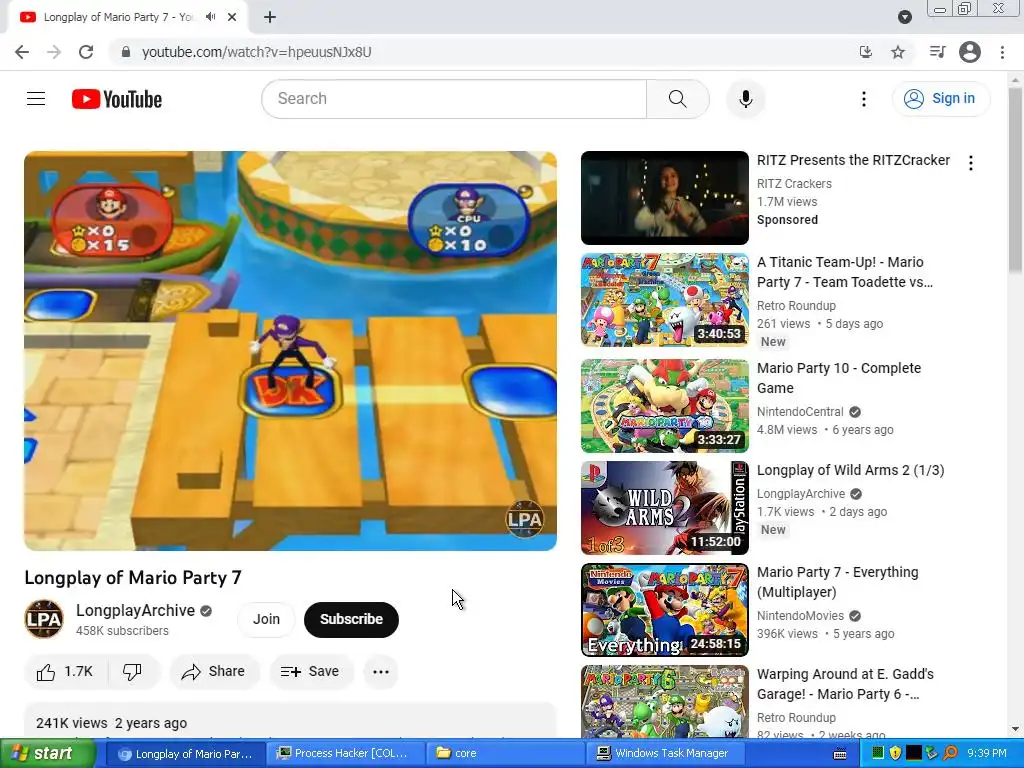The image size is (1024, 768).
Task: Click the RITZ Presents the RITZCracker title
Action: [x=853, y=160]
